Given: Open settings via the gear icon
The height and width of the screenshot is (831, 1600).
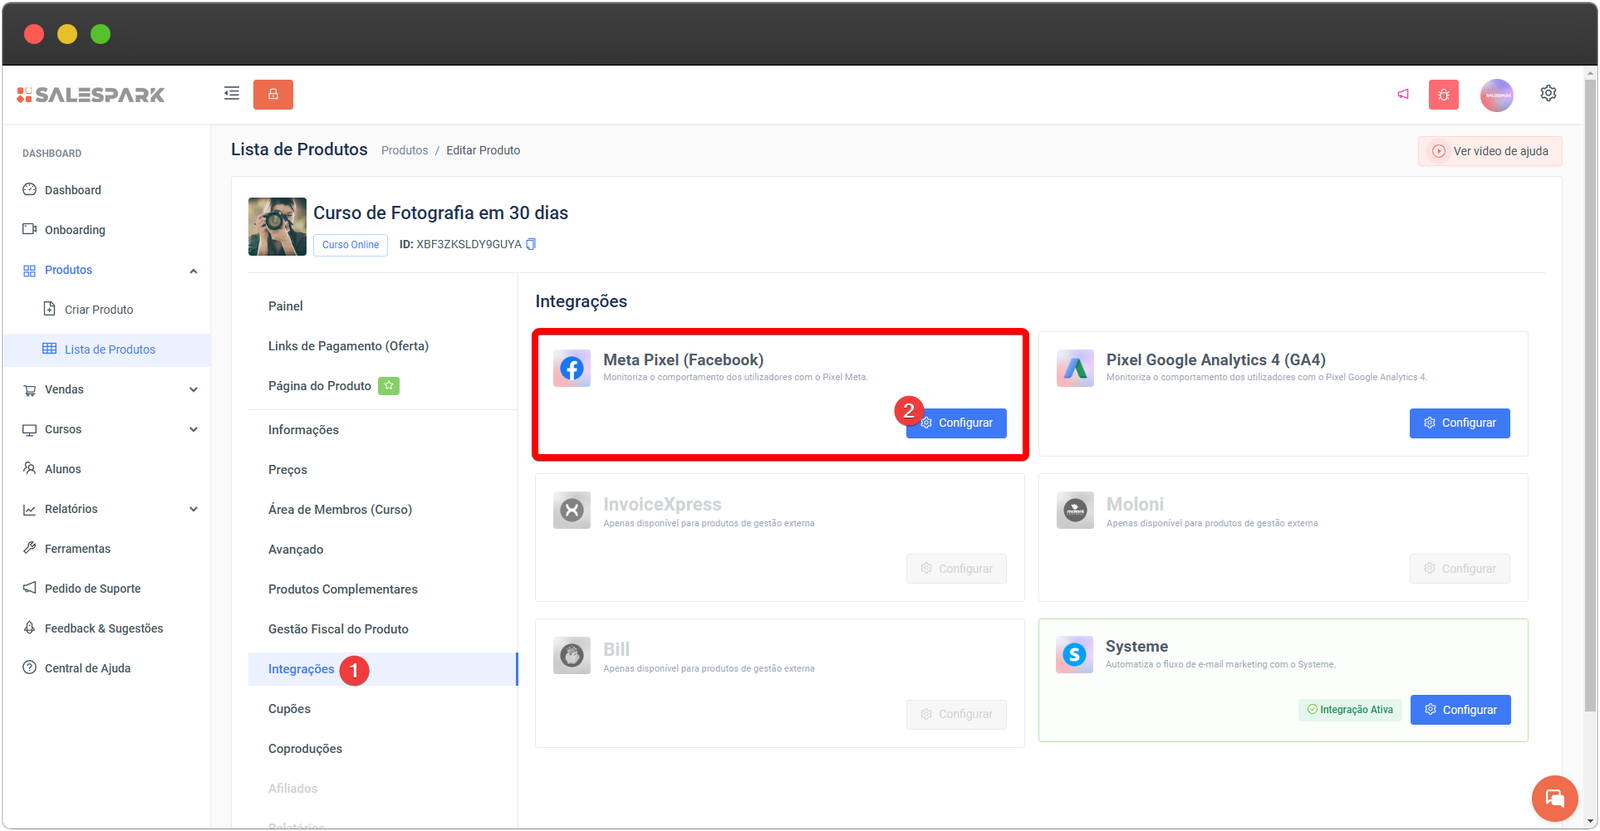Looking at the screenshot, I should [x=1548, y=93].
